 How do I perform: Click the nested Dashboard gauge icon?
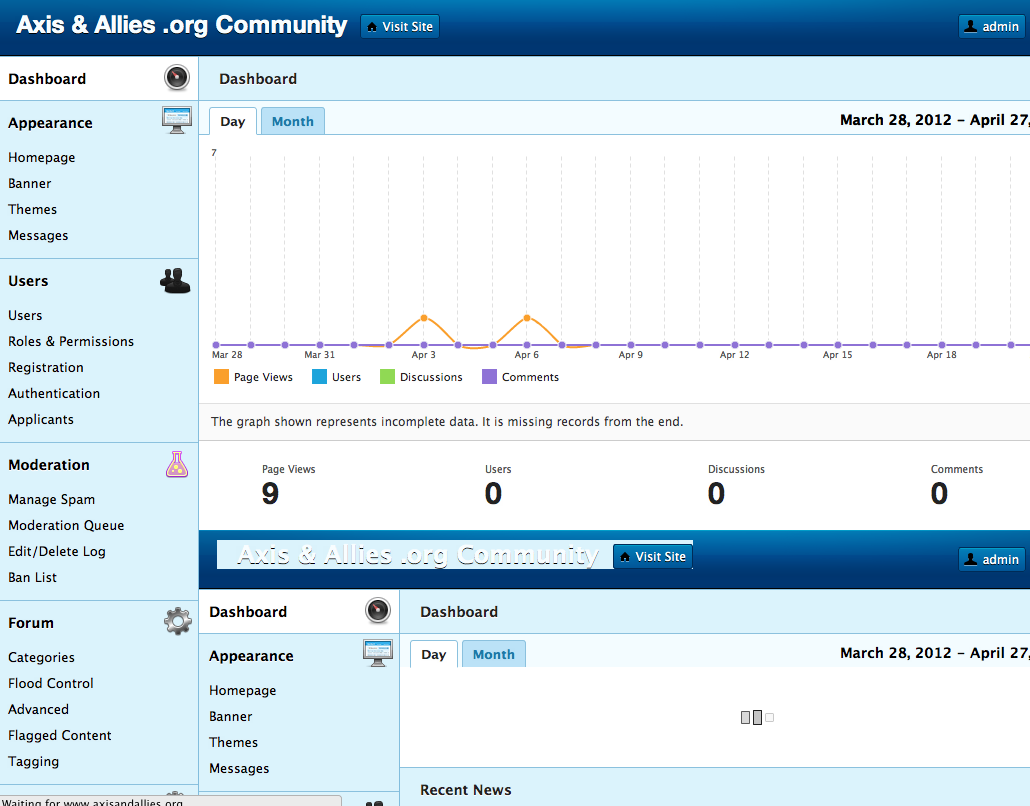coord(378,611)
